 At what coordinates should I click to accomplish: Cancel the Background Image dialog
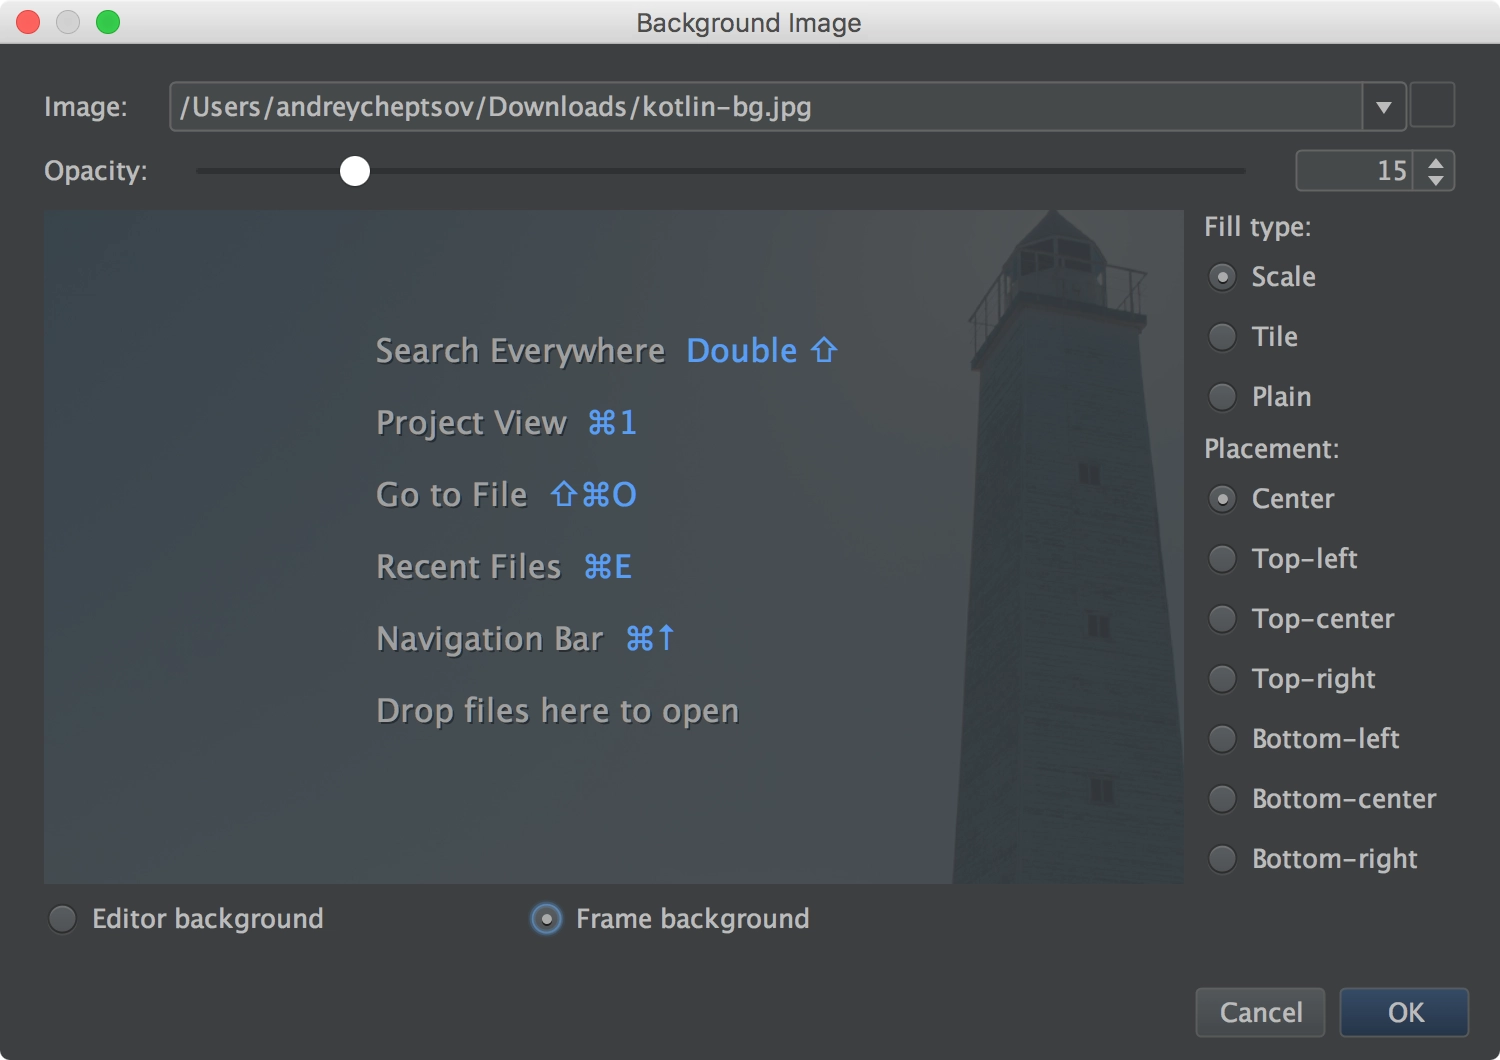click(x=1260, y=1013)
